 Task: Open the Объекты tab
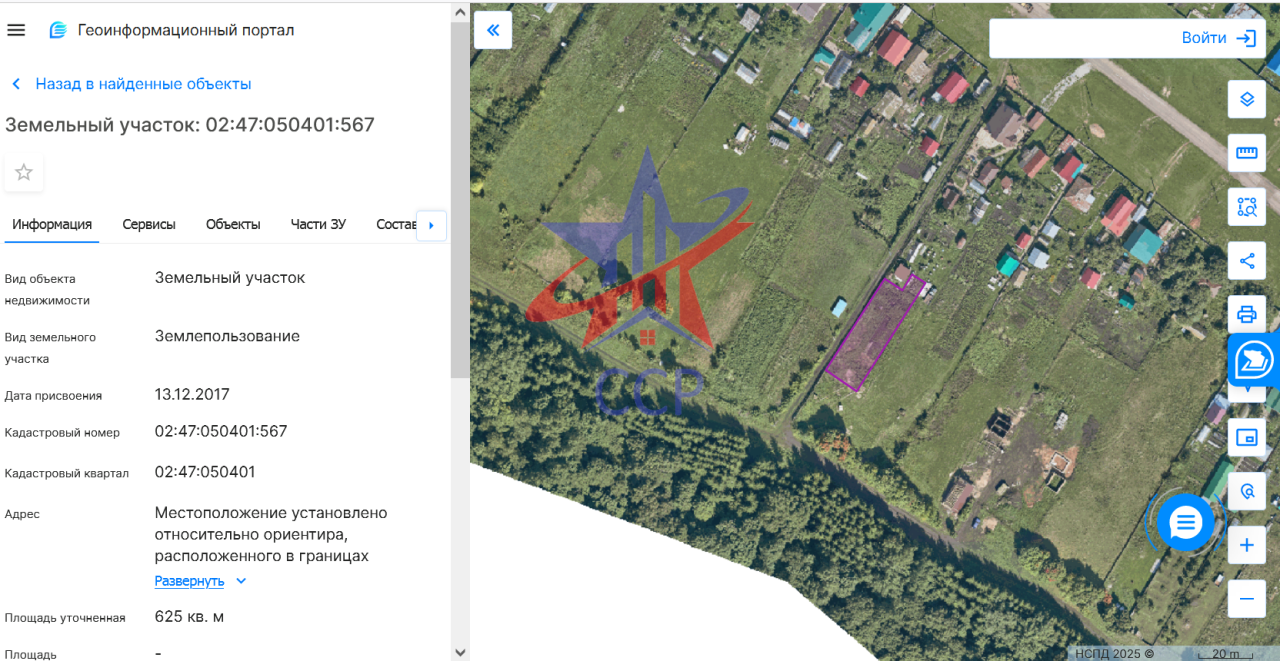pos(233,224)
